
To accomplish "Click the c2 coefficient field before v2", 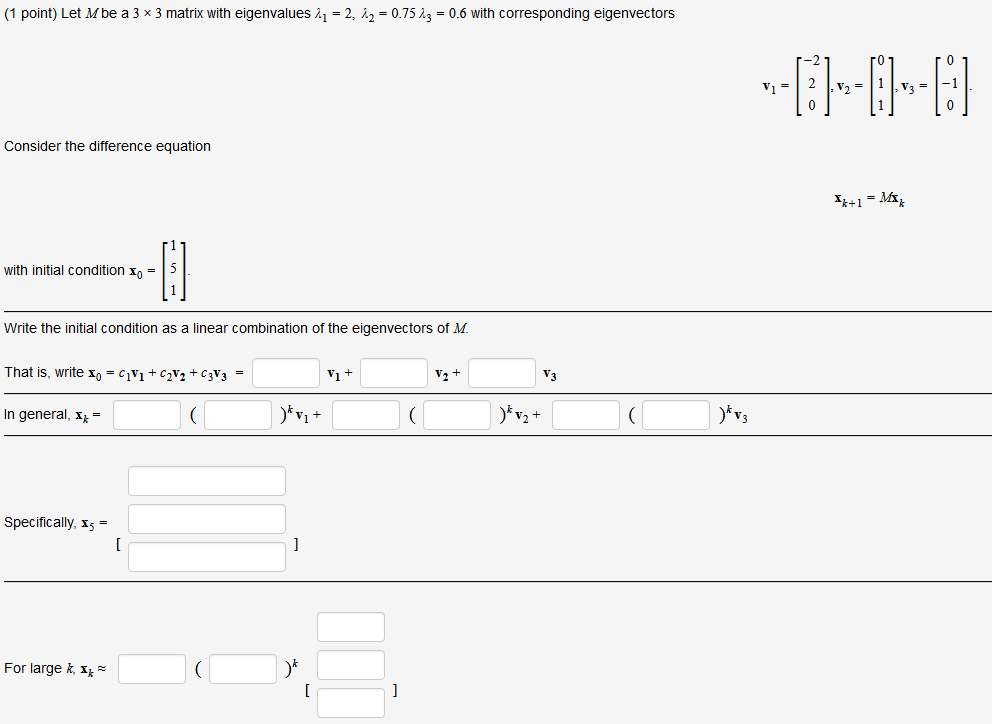I will [393, 372].
